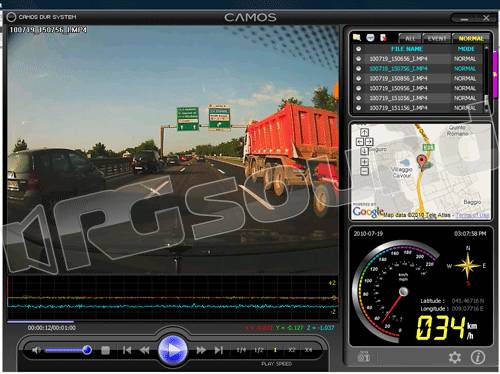Screen dimensions: 500x374
Task: Stop video playback
Action: [105, 350]
